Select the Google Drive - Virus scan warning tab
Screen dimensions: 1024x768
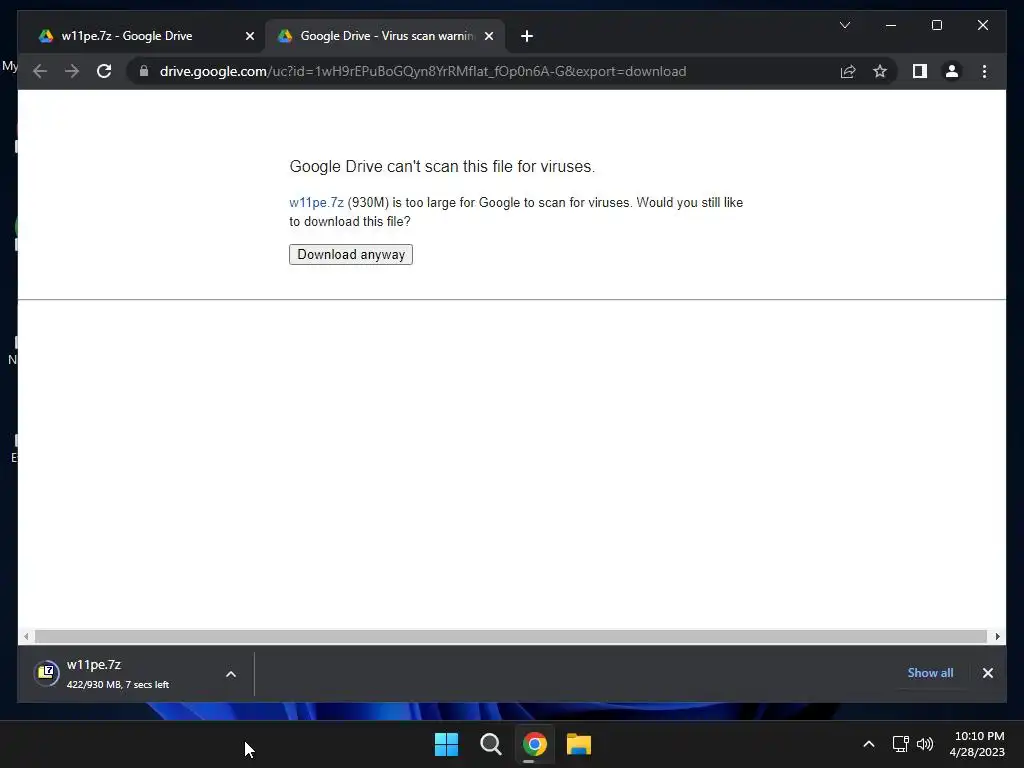(x=385, y=36)
